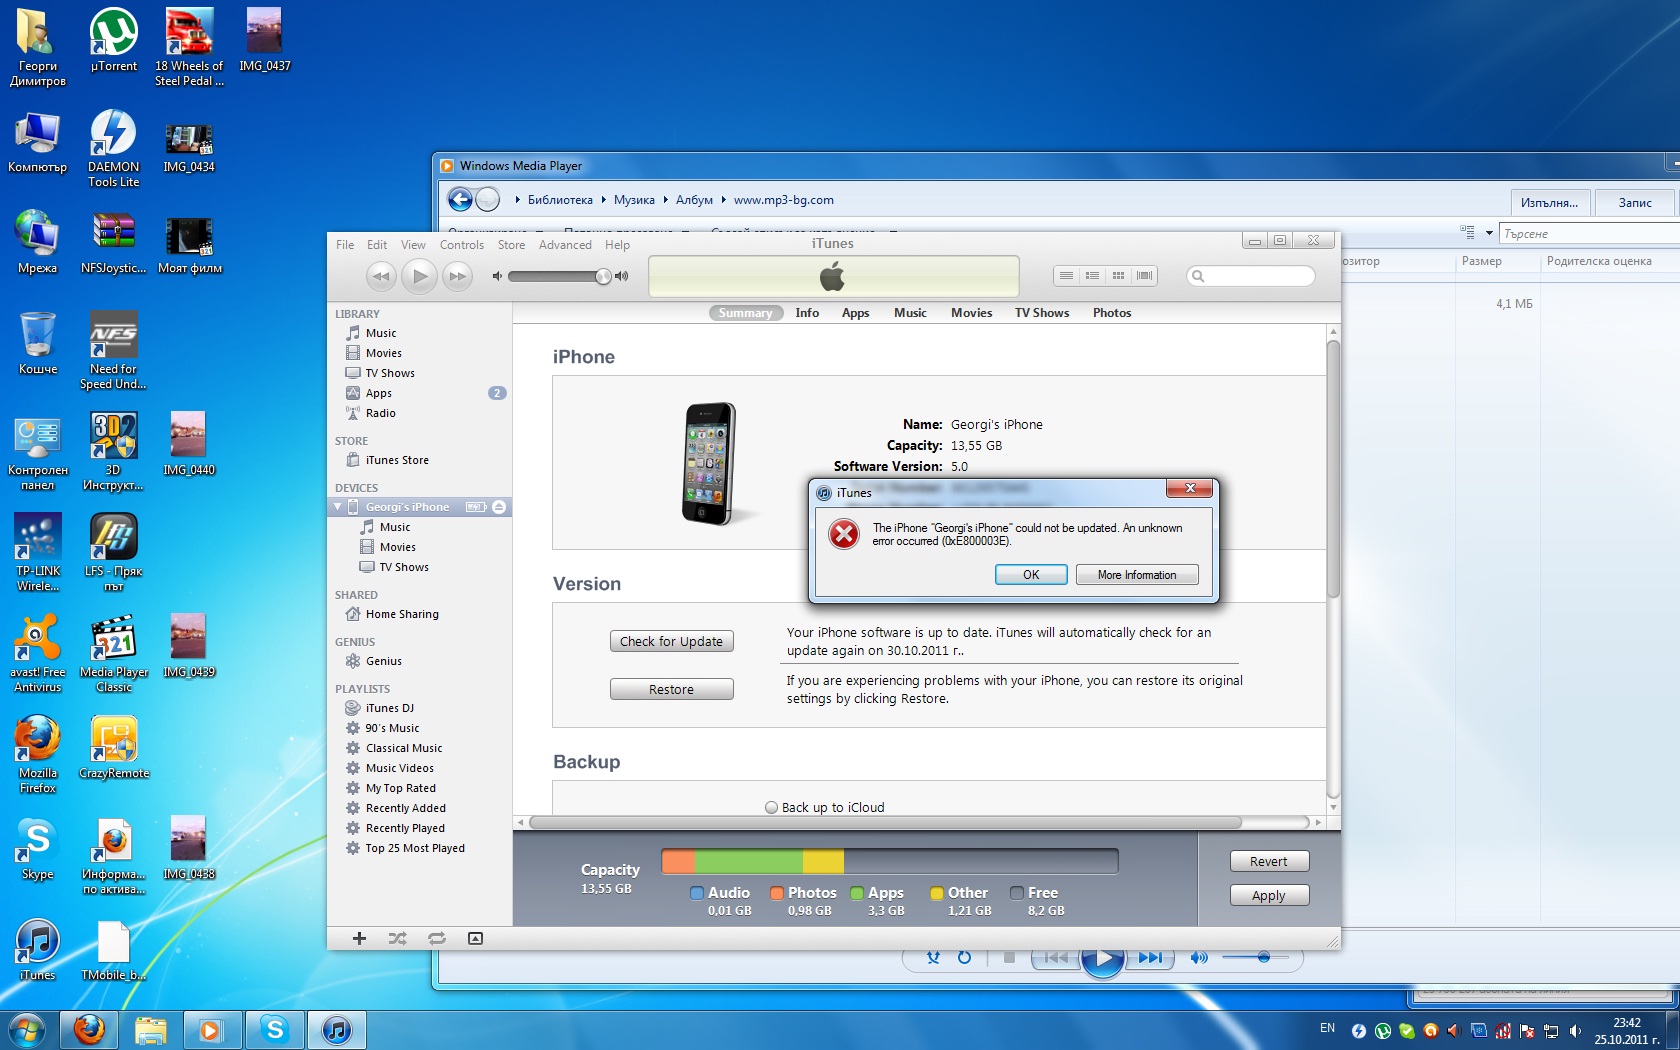
Task: Select the grid view button in iTunes
Action: click(x=1118, y=275)
